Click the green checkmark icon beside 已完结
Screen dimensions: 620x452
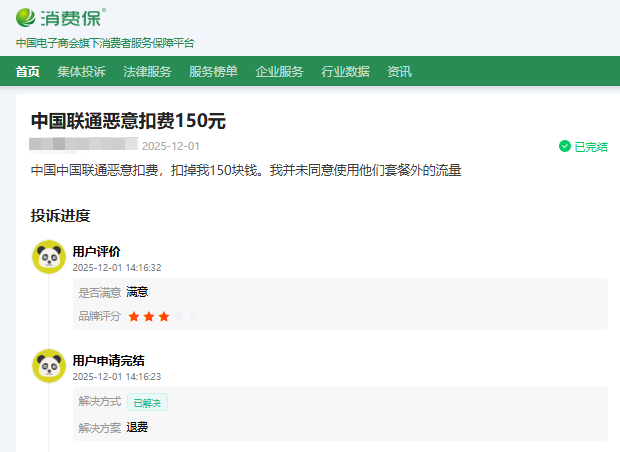click(564, 146)
